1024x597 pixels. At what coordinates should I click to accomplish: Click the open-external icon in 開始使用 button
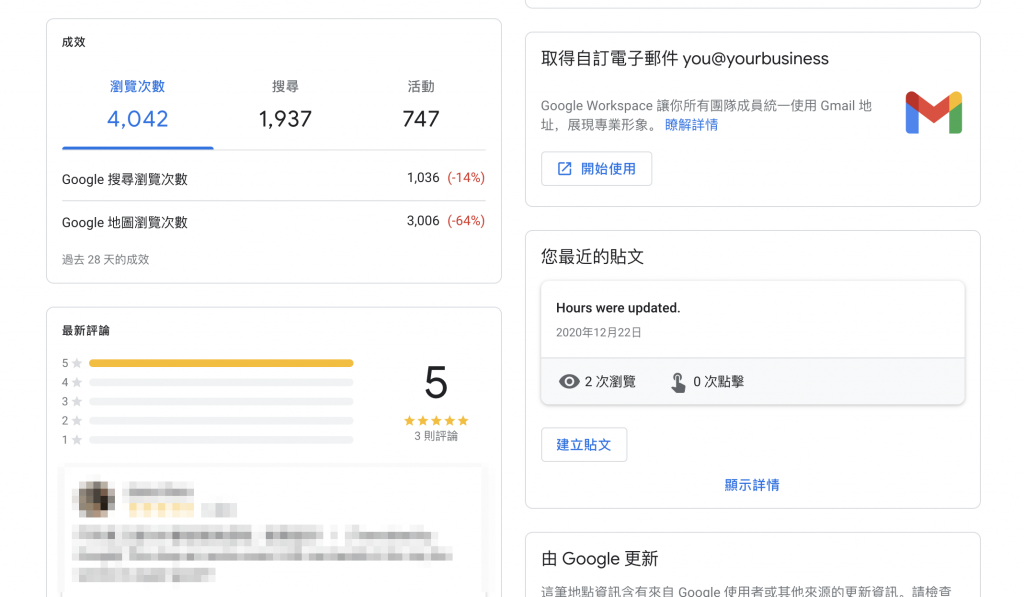click(x=564, y=169)
